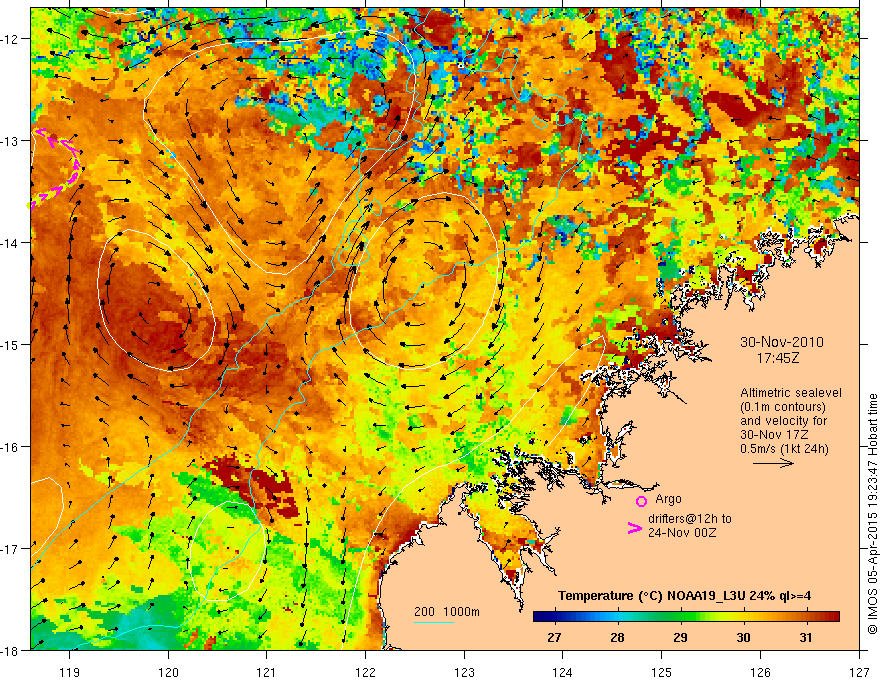Click the longitude label 123
Image resolution: width=880 pixels, height=680 pixels.
[464, 672]
